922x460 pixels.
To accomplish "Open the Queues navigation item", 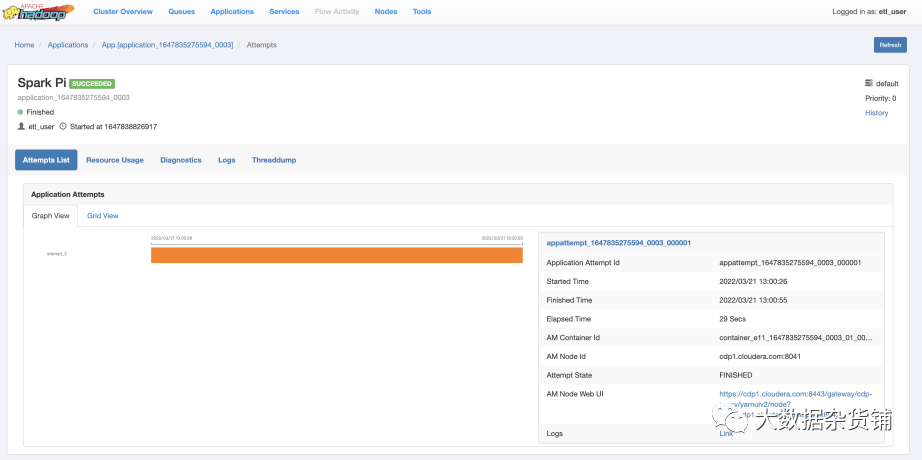I will coord(182,12).
